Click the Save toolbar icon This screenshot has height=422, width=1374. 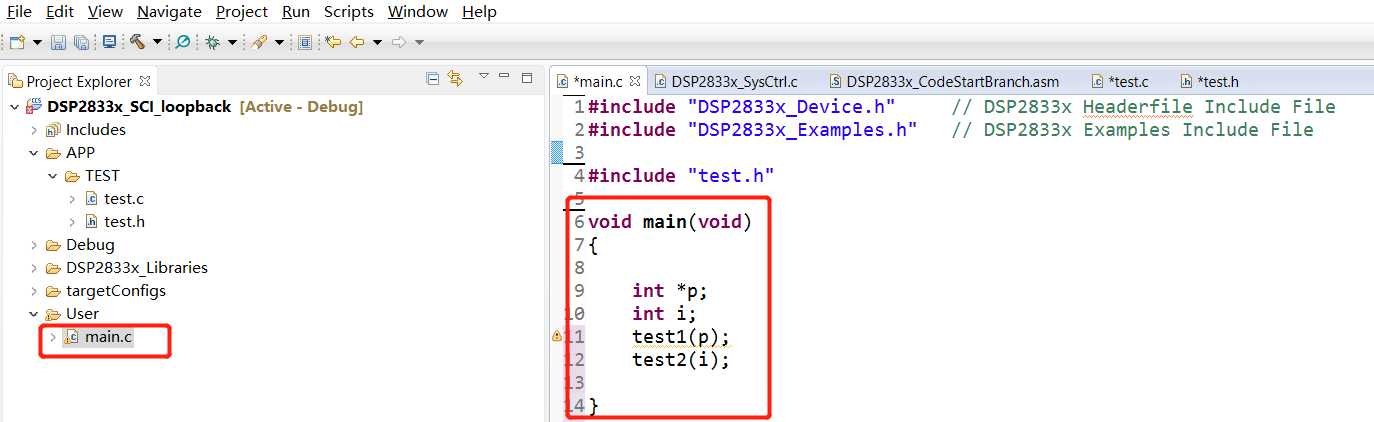(x=58, y=42)
